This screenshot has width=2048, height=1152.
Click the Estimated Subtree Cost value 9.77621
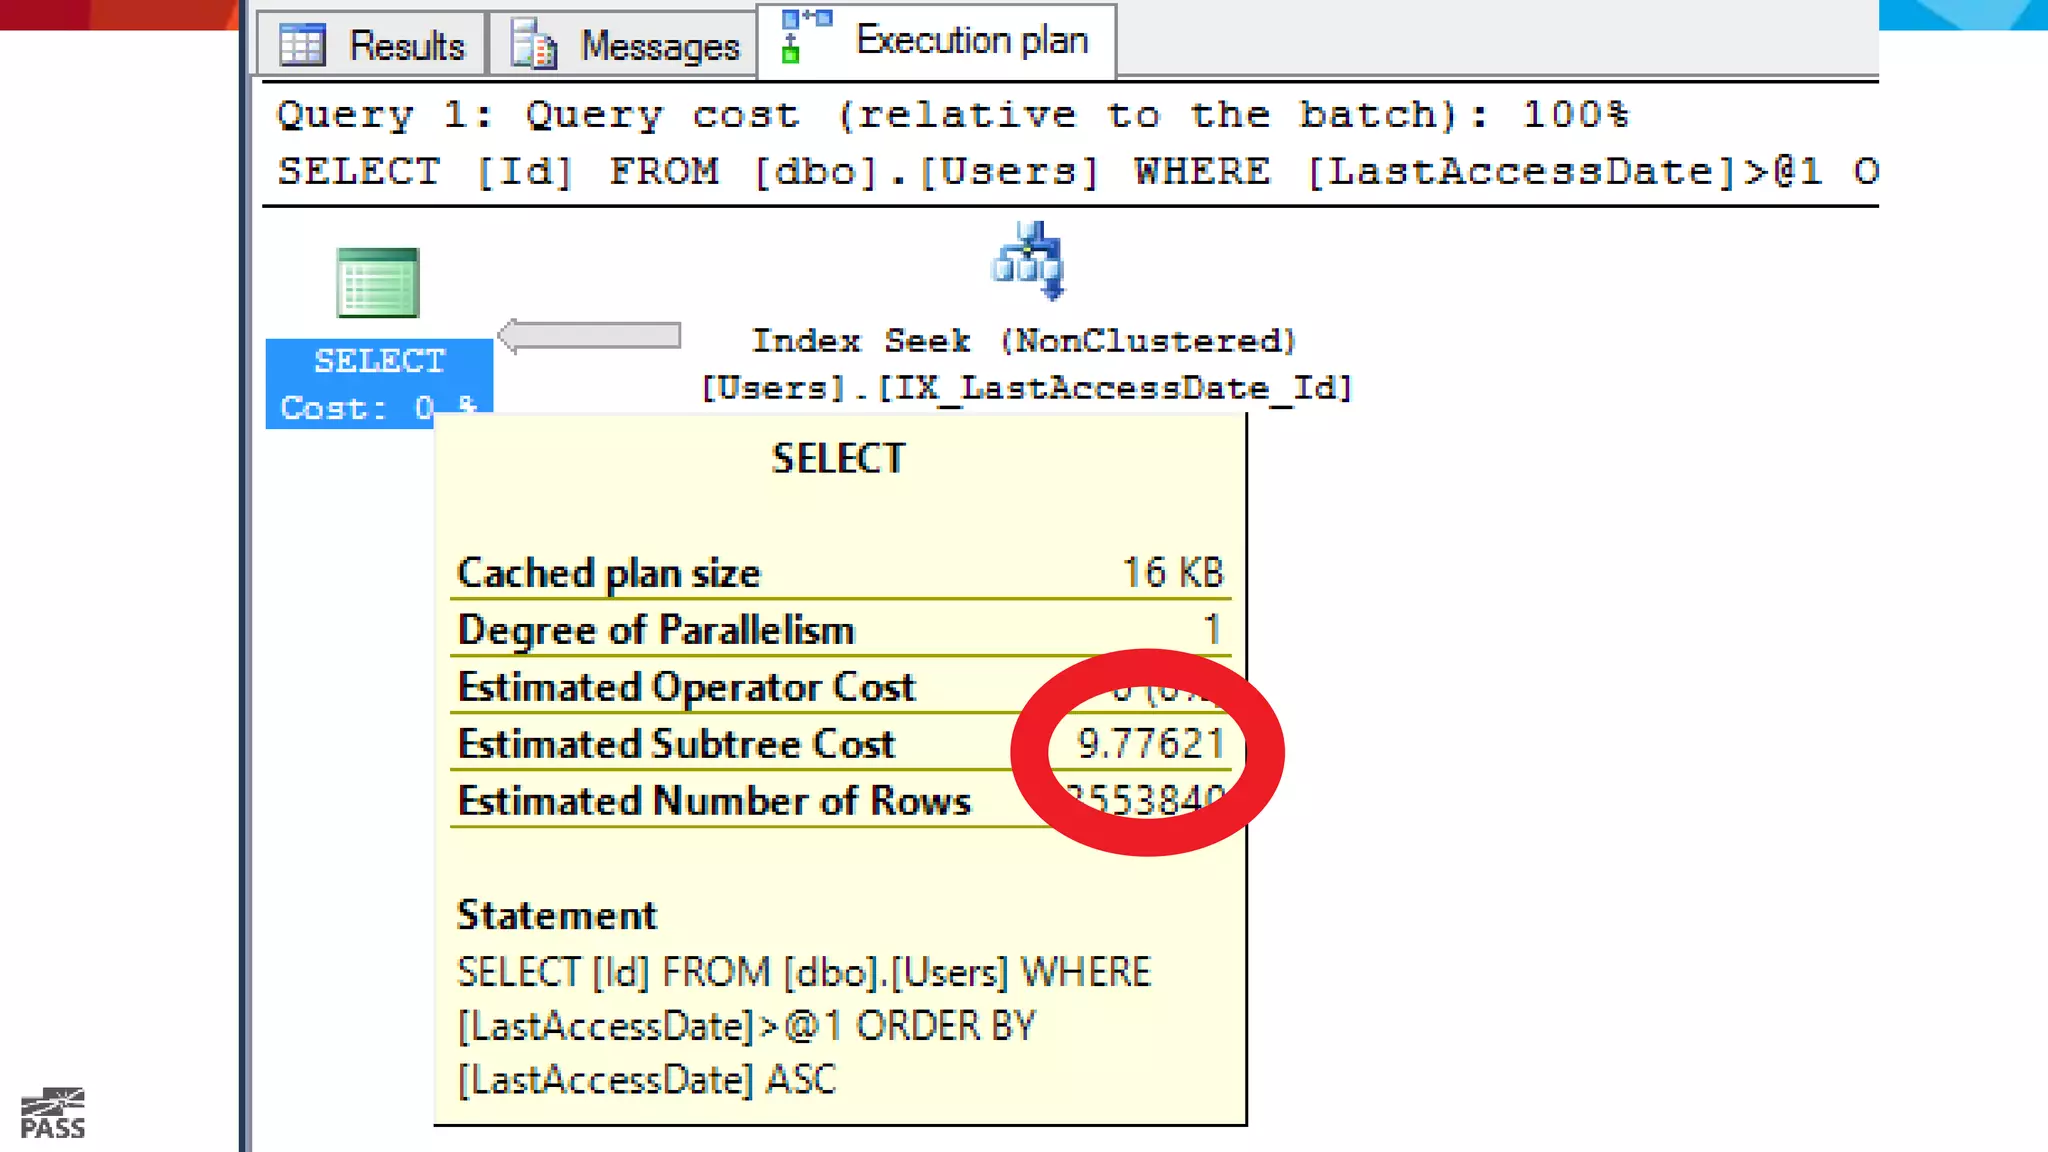(1150, 744)
